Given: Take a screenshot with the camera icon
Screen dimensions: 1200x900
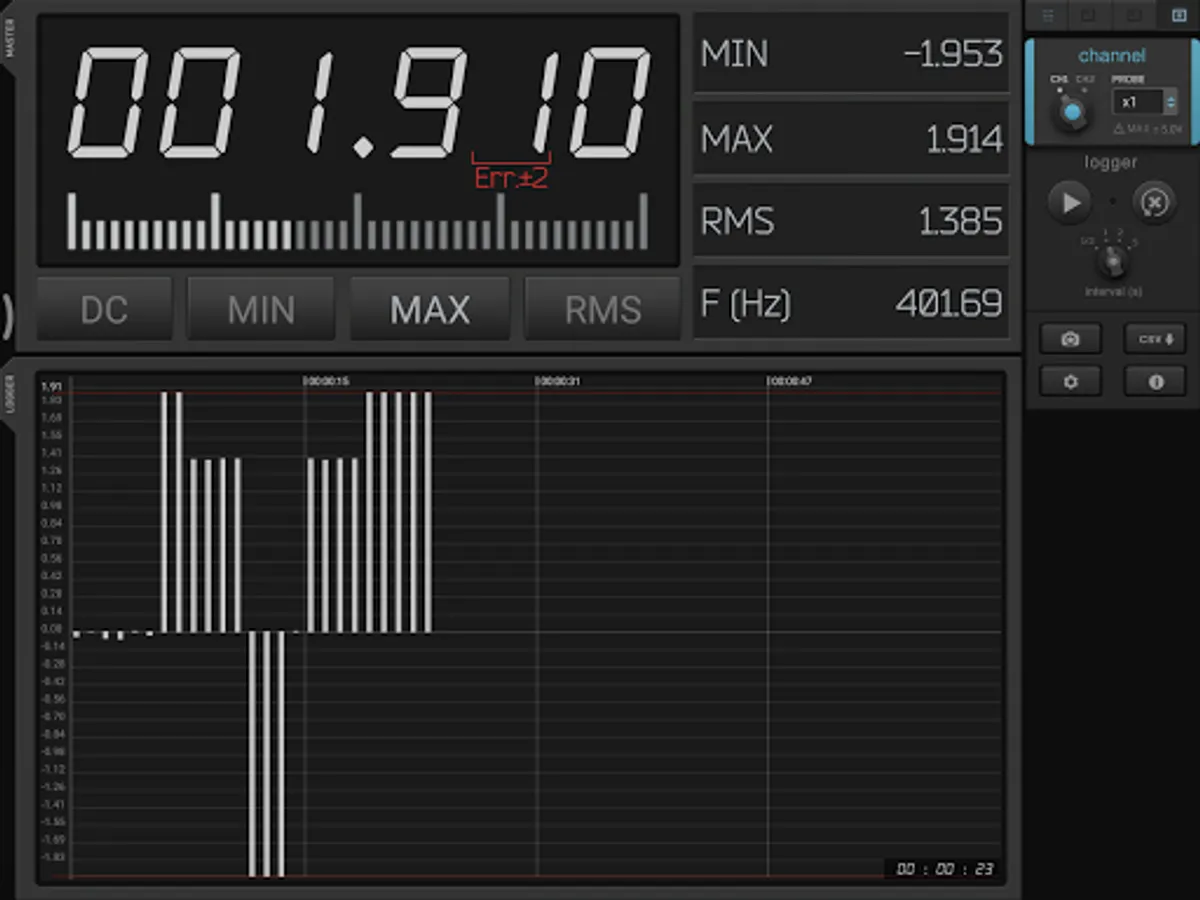Looking at the screenshot, I should click(x=1070, y=339).
